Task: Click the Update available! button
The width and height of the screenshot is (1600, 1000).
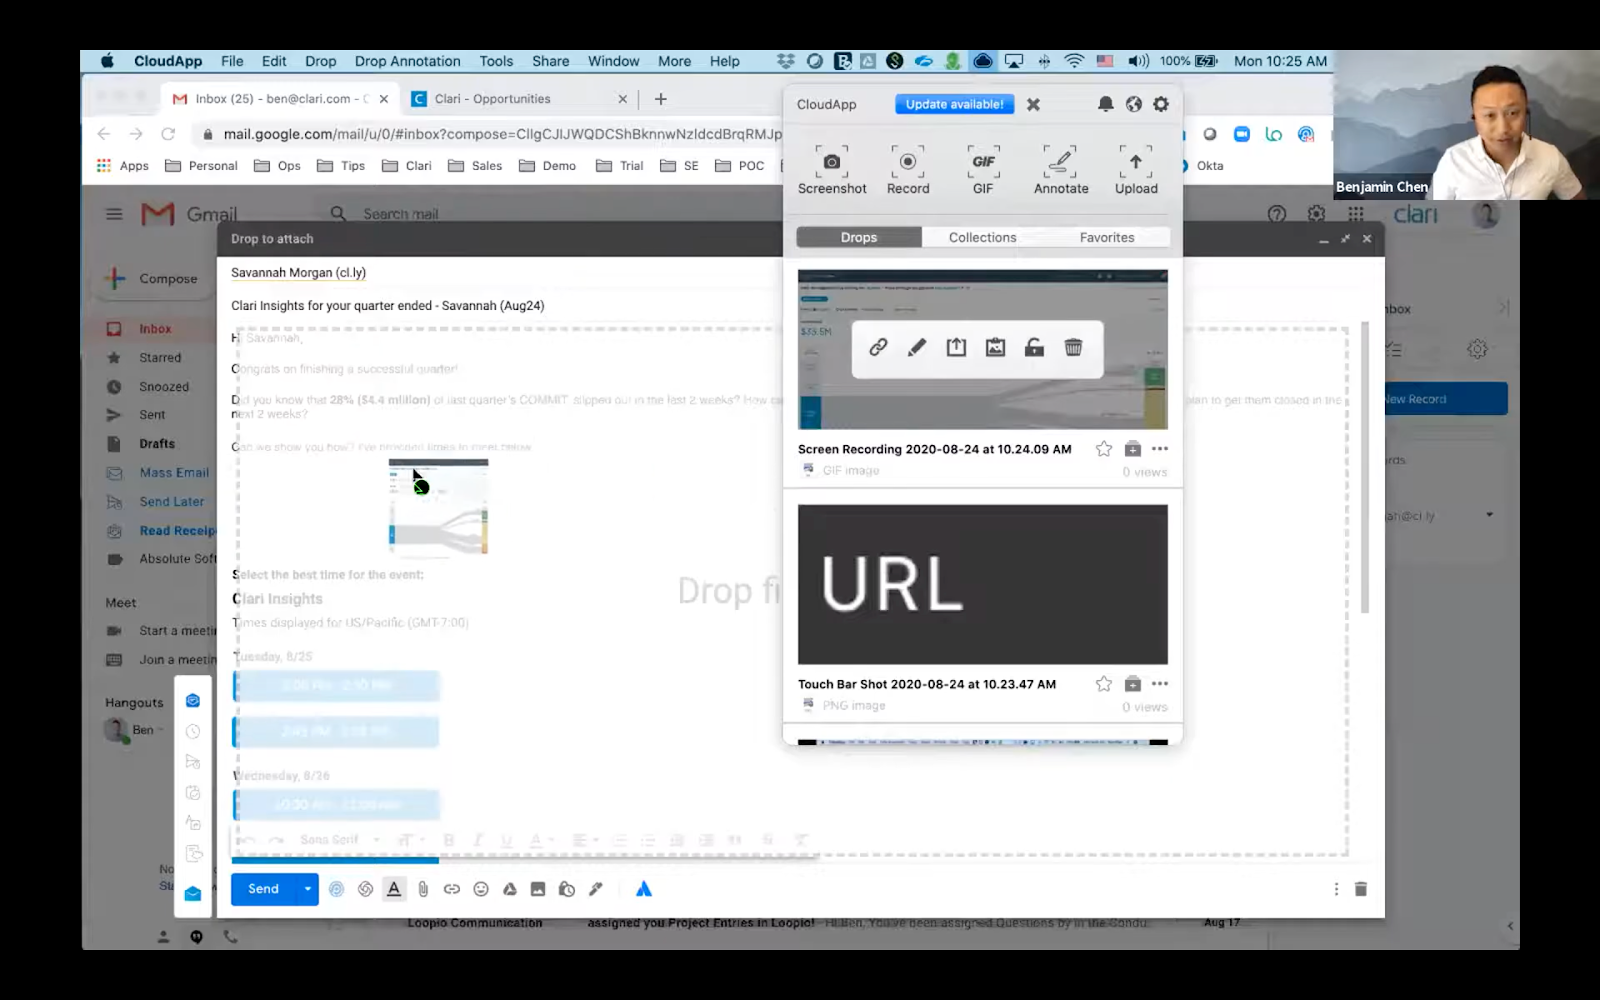Action: [955, 104]
